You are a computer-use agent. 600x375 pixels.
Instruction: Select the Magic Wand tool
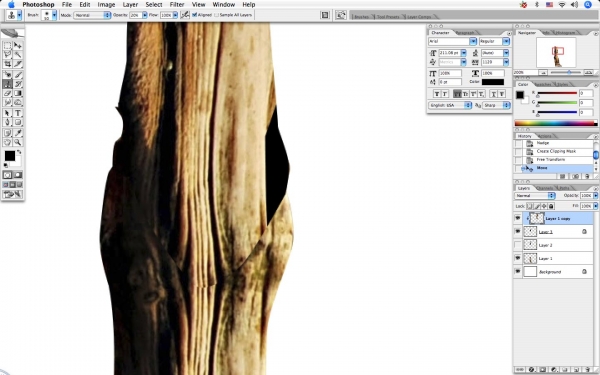pyautogui.click(x=18, y=55)
